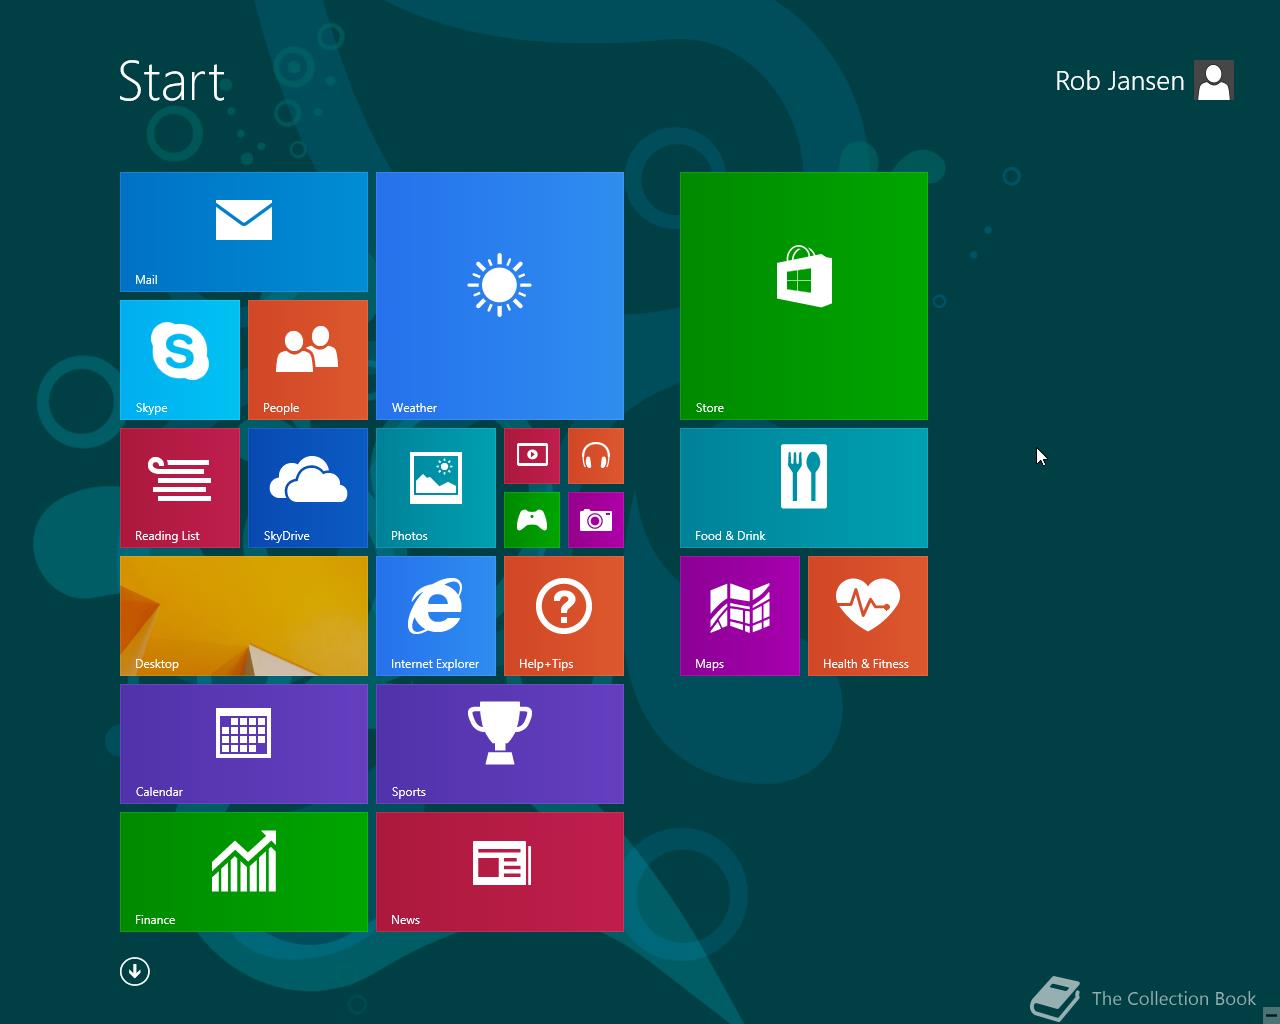Open the Calendar tile

[244, 744]
